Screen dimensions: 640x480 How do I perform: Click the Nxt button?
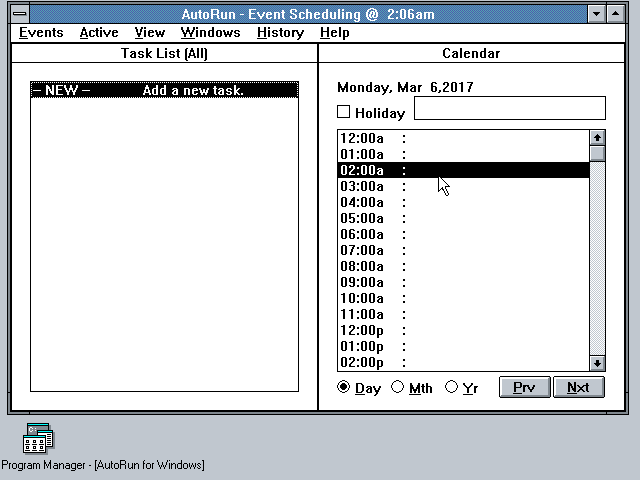coord(578,387)
